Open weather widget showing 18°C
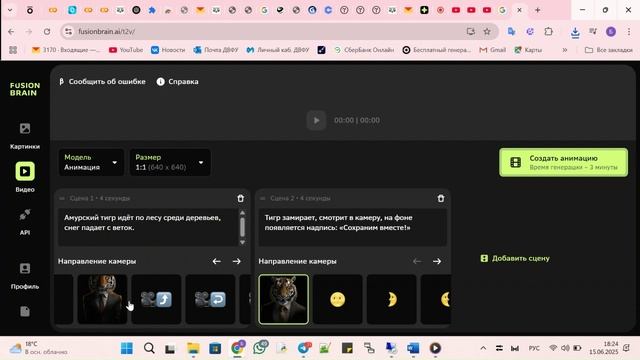This screenshot has width=640, height=360. [38, 348]
